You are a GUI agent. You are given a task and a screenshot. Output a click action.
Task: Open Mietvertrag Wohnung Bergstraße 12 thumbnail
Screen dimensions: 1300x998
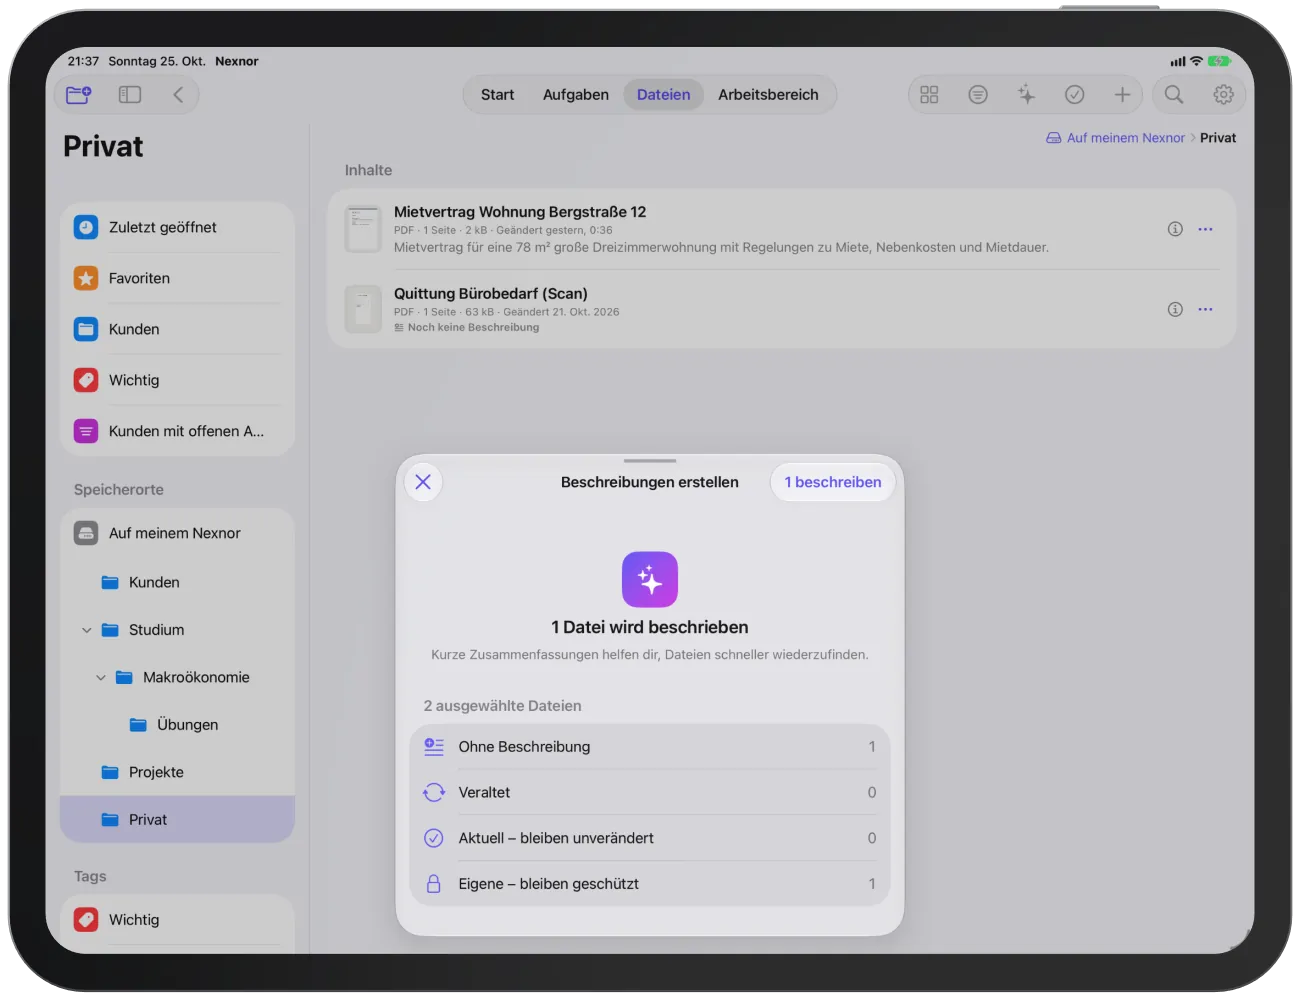(363, 229)
